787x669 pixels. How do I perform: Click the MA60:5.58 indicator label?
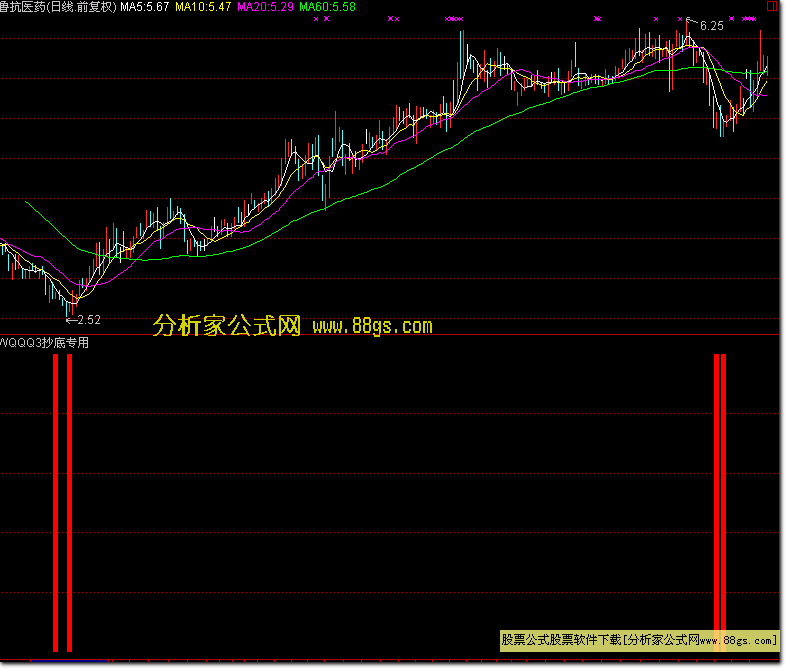(x=327, y=7)
